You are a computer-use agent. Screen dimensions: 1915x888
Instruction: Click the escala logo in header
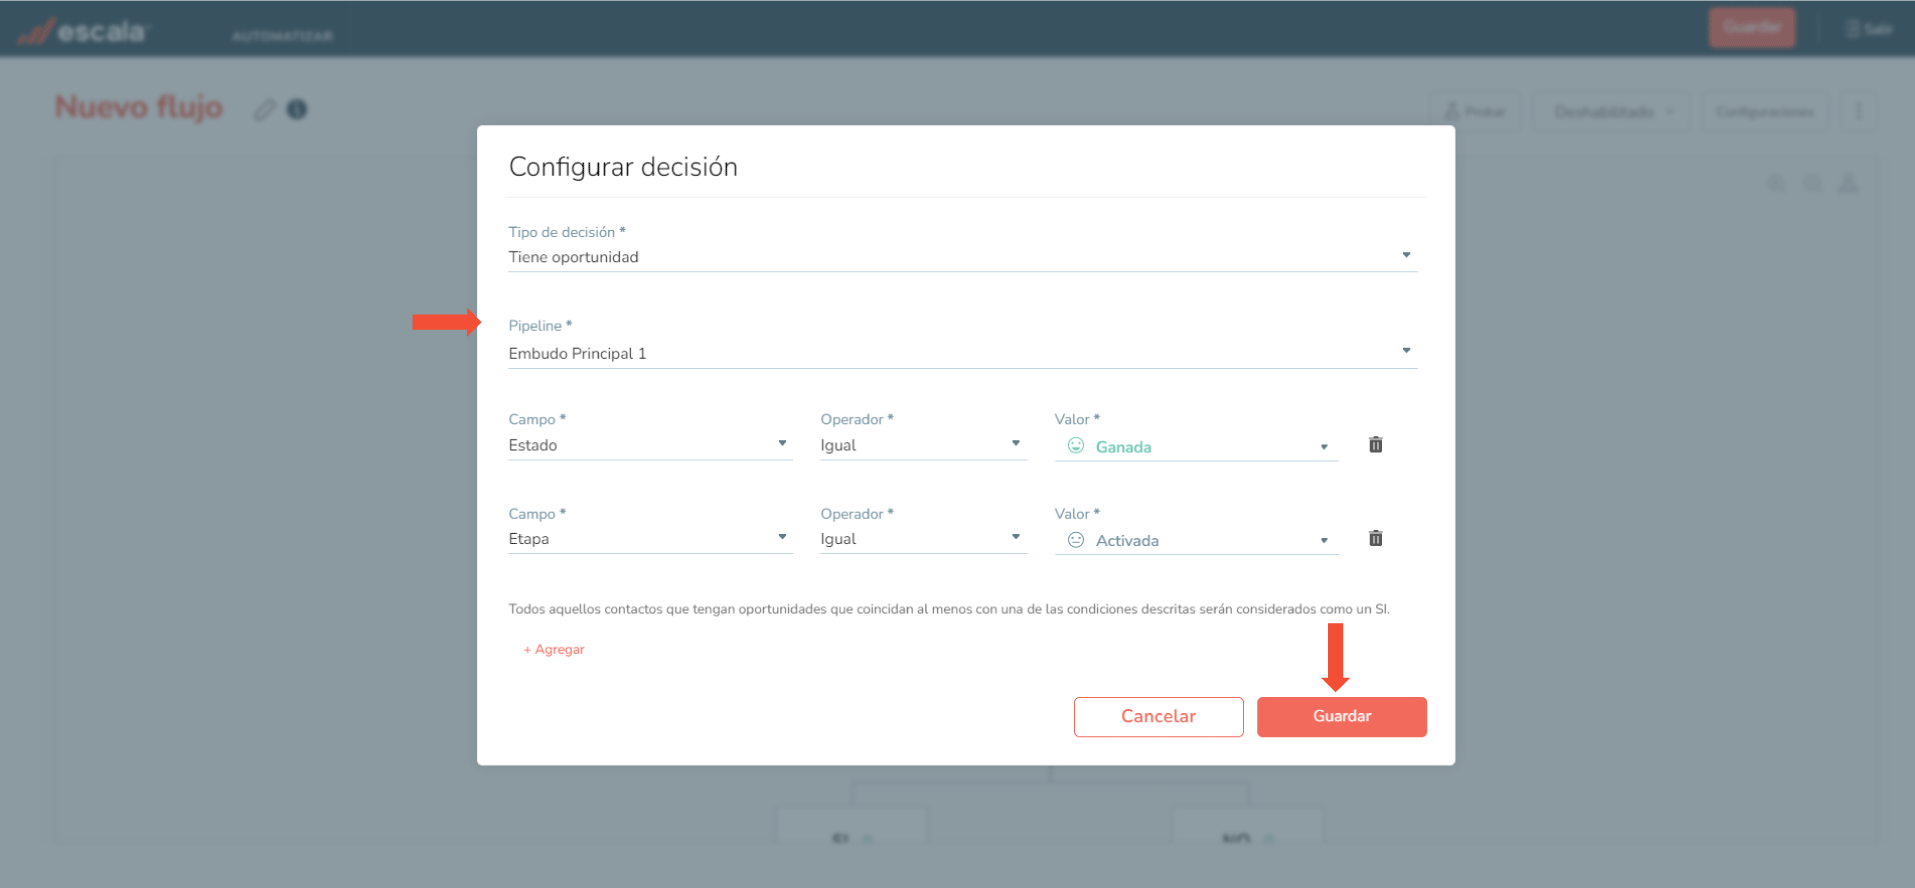pos(84,31)
